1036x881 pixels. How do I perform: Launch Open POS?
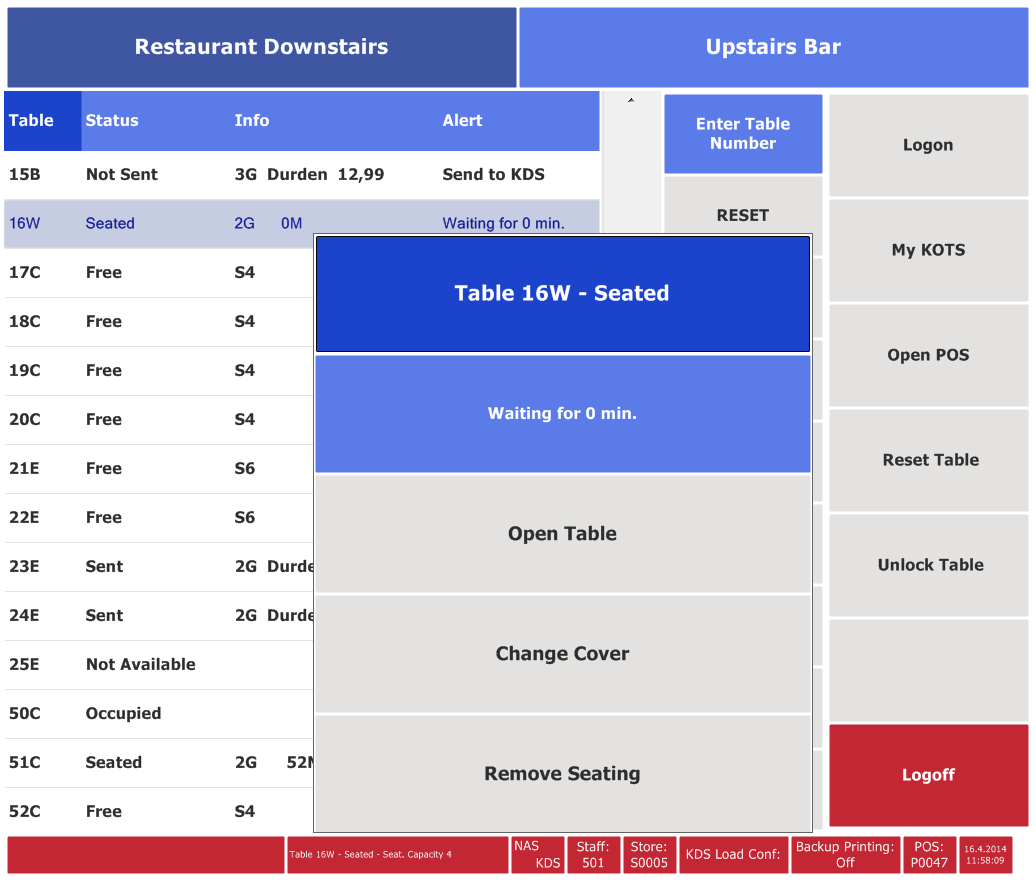pyautogui.click(x=928, y=355)
